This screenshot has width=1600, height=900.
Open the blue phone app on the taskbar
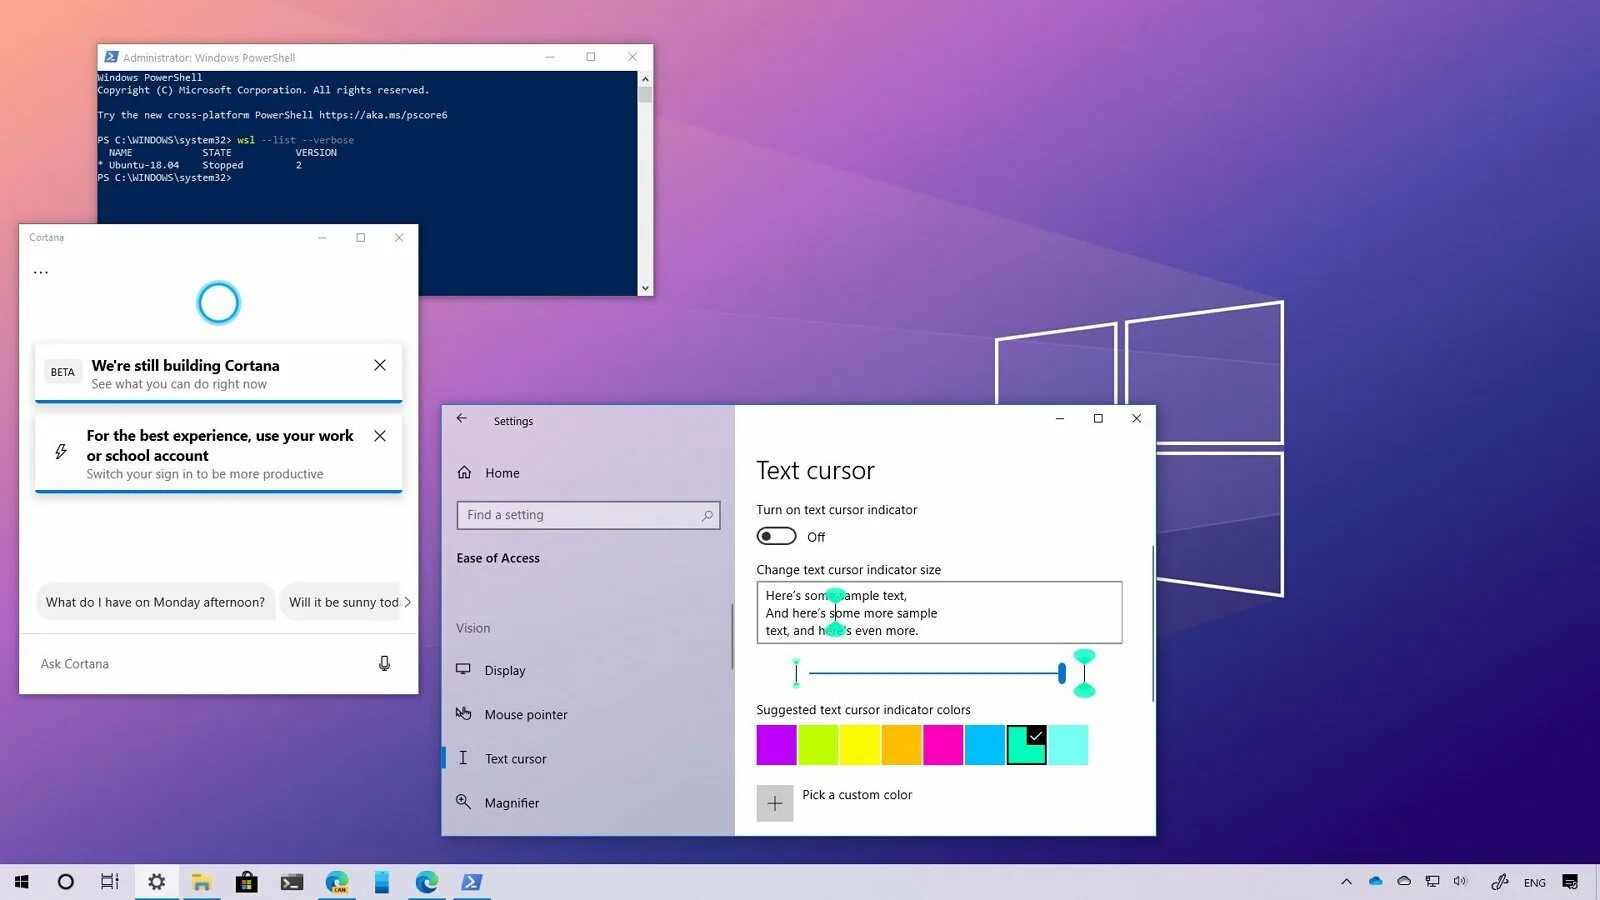click(382, 882)
